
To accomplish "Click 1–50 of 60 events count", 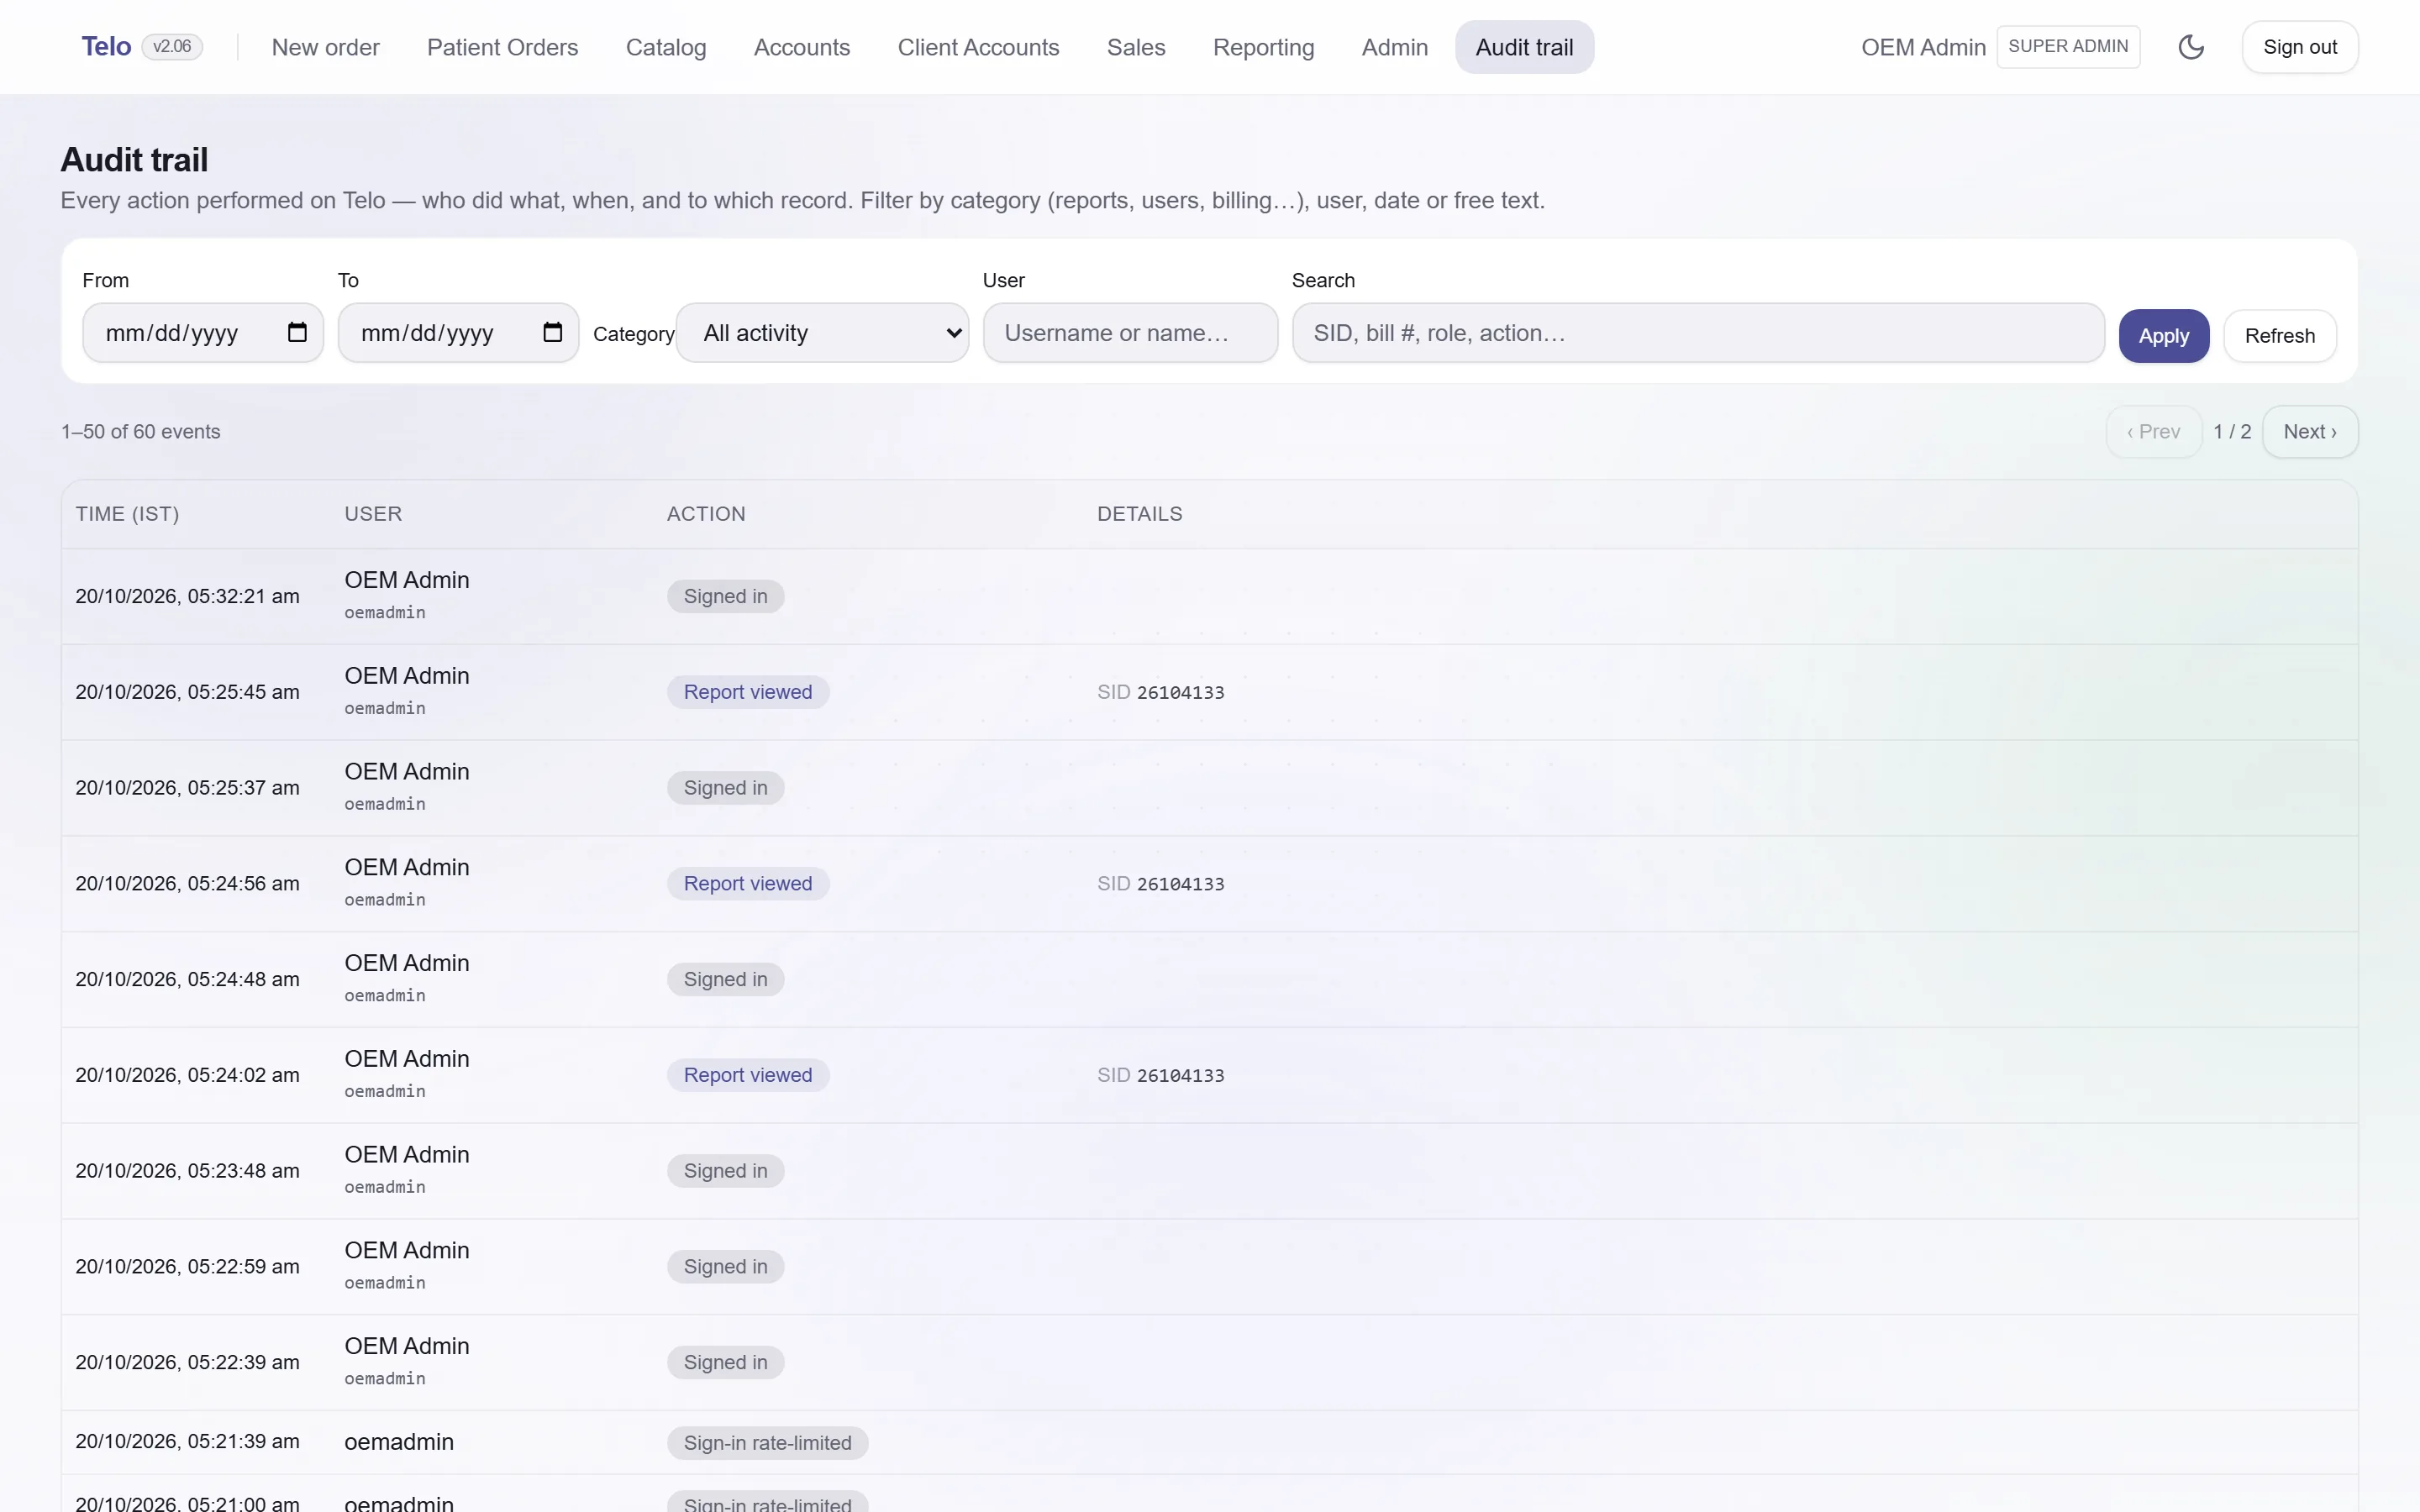I will (x=140, y=432).
